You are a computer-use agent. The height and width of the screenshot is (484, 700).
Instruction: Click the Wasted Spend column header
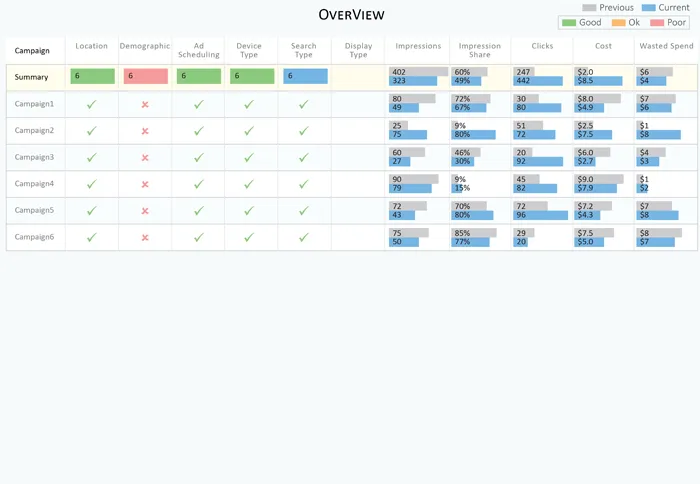[666, 46]
